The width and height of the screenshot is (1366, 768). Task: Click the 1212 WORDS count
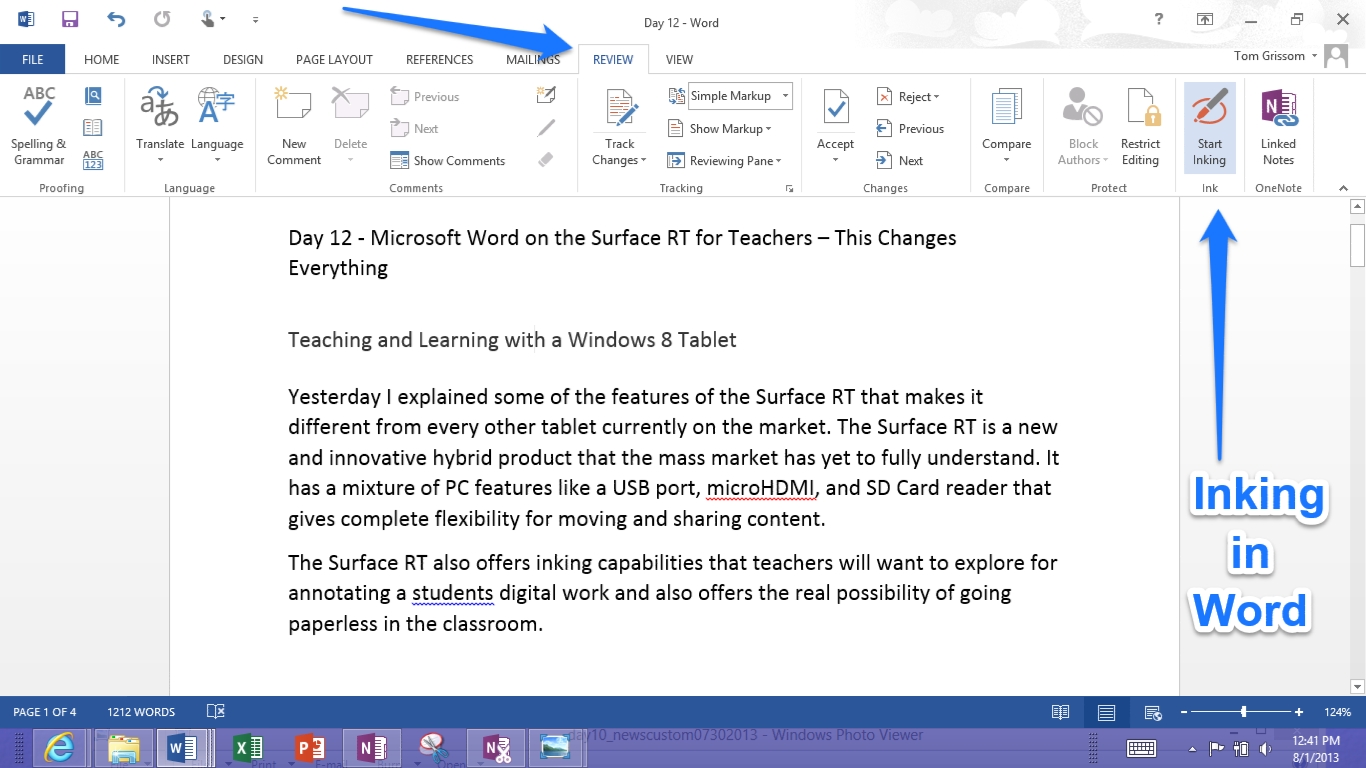141,712
